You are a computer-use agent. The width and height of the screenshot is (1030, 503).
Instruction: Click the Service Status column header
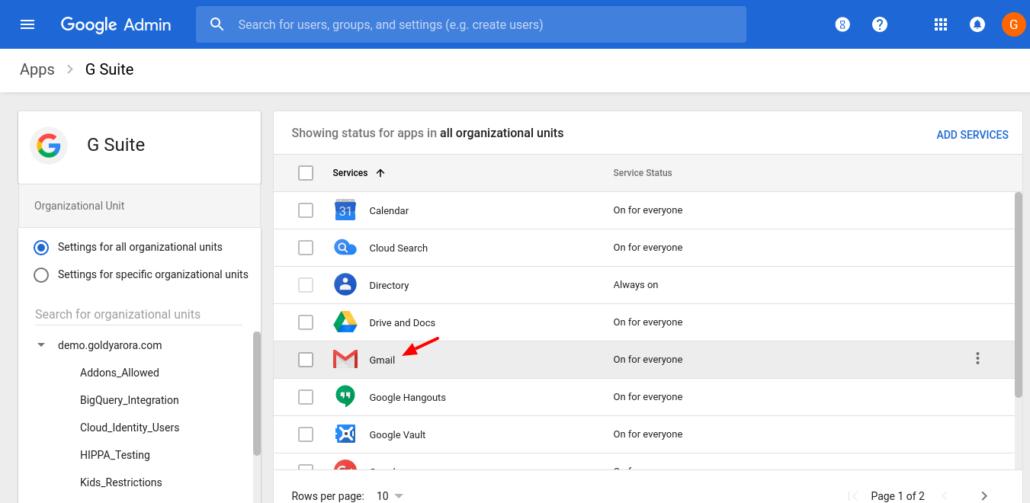[642, 173]
